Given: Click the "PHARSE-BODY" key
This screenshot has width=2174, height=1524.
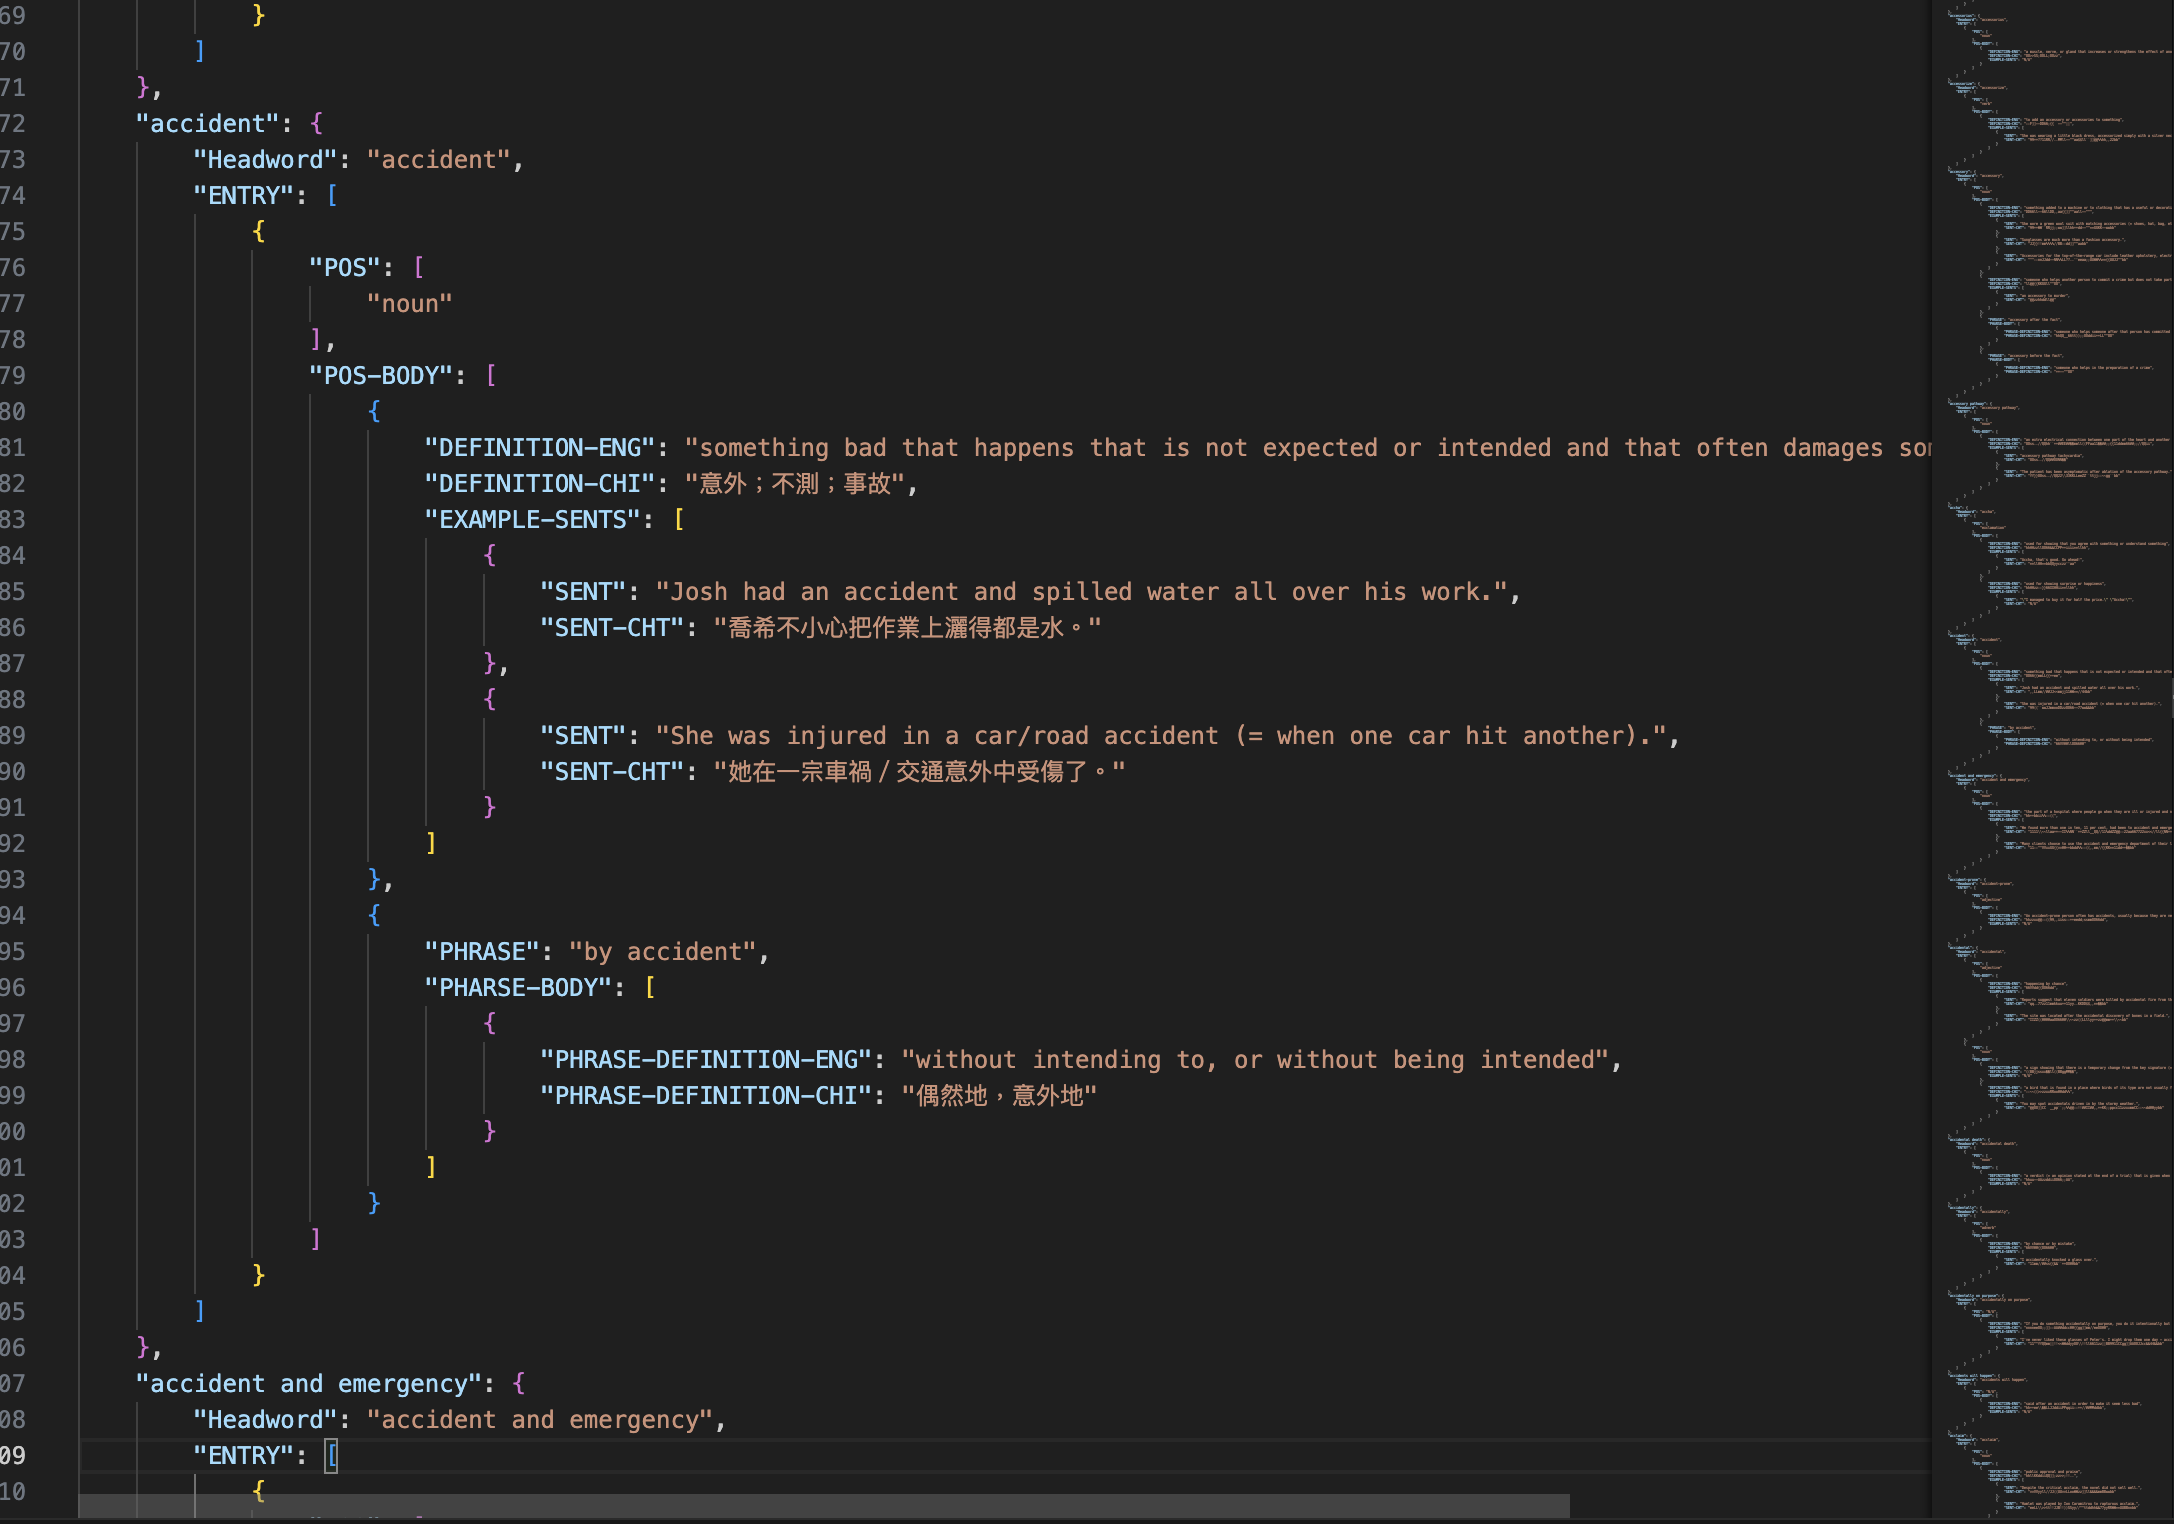Looking at the screenshot, I should tap(518, 988).
